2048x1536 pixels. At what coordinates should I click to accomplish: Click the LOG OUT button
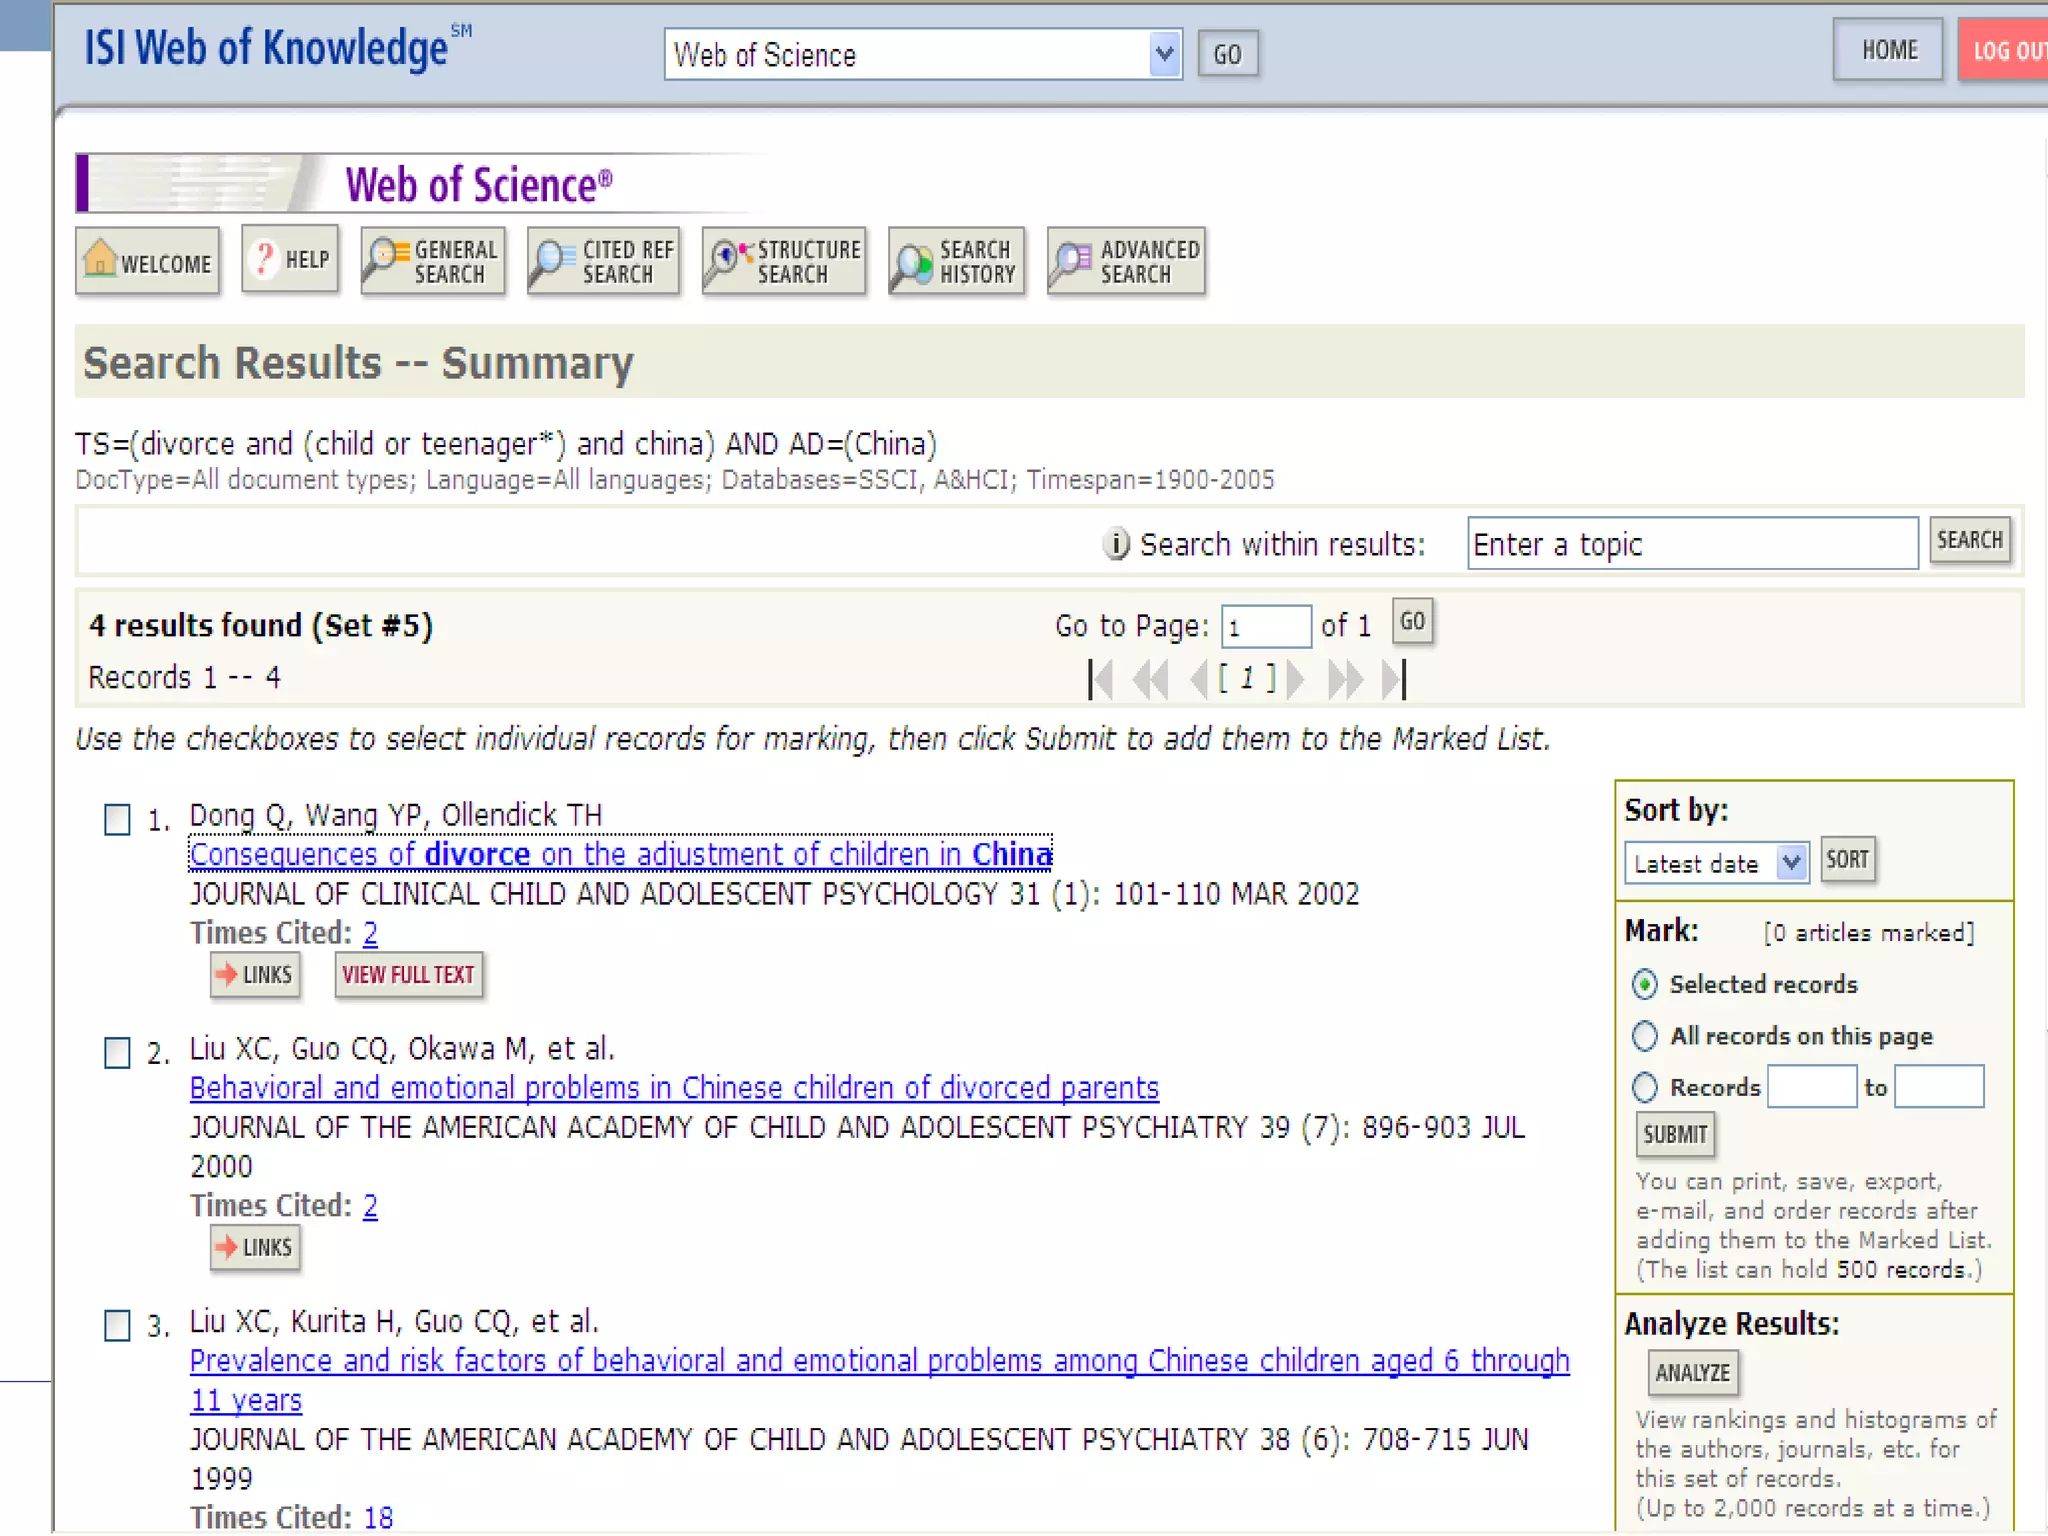(x=2003, y=50)
